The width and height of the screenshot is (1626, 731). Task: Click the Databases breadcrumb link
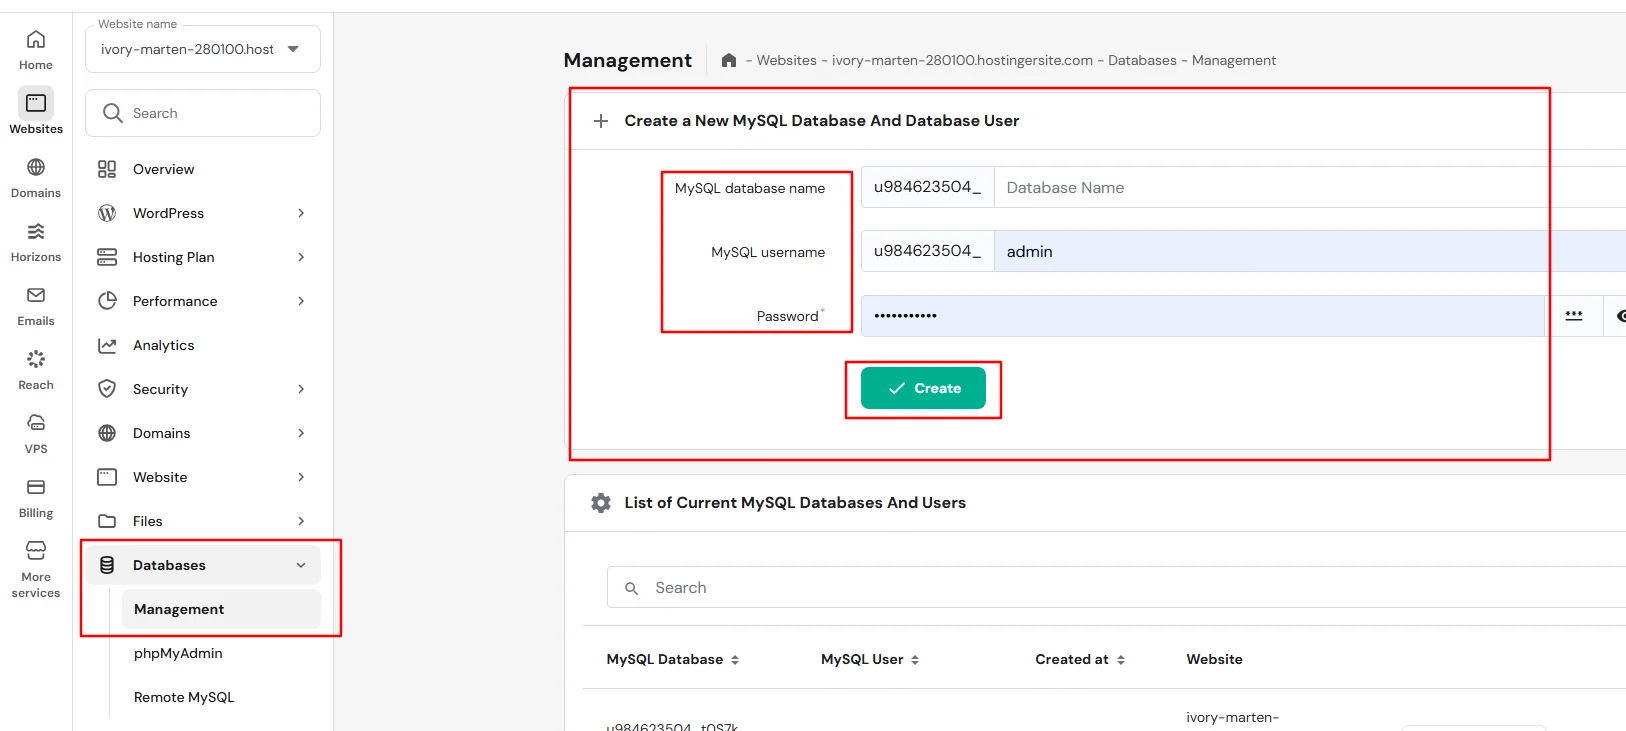1142,60
